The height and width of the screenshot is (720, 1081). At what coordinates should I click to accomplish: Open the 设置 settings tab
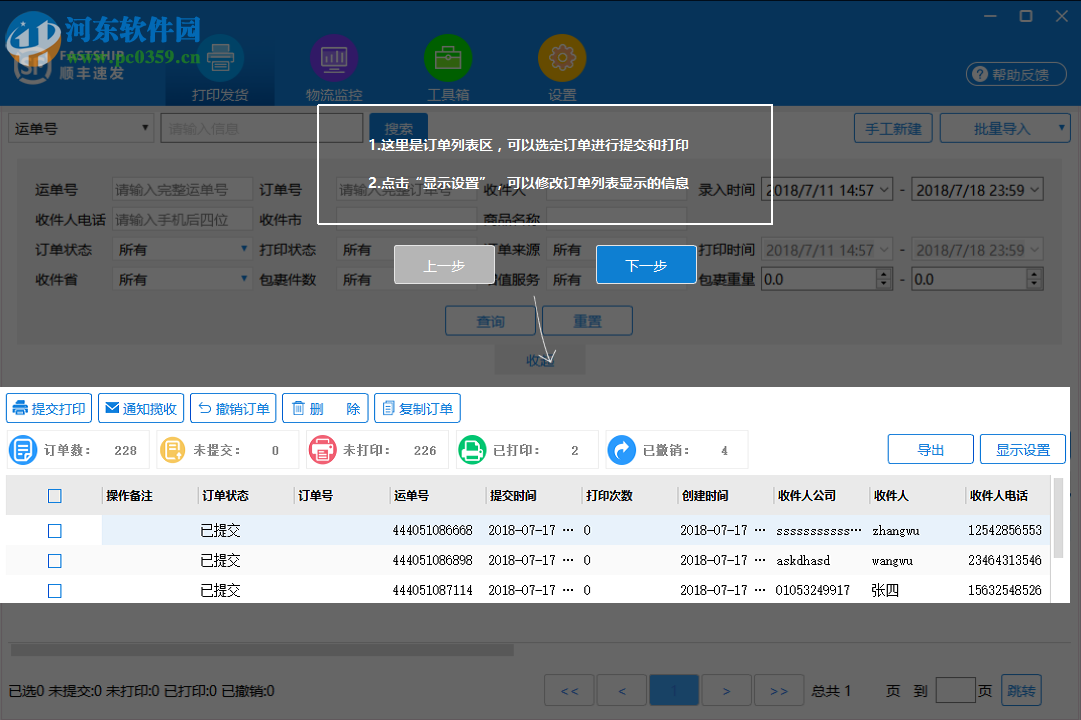point(562,57)
